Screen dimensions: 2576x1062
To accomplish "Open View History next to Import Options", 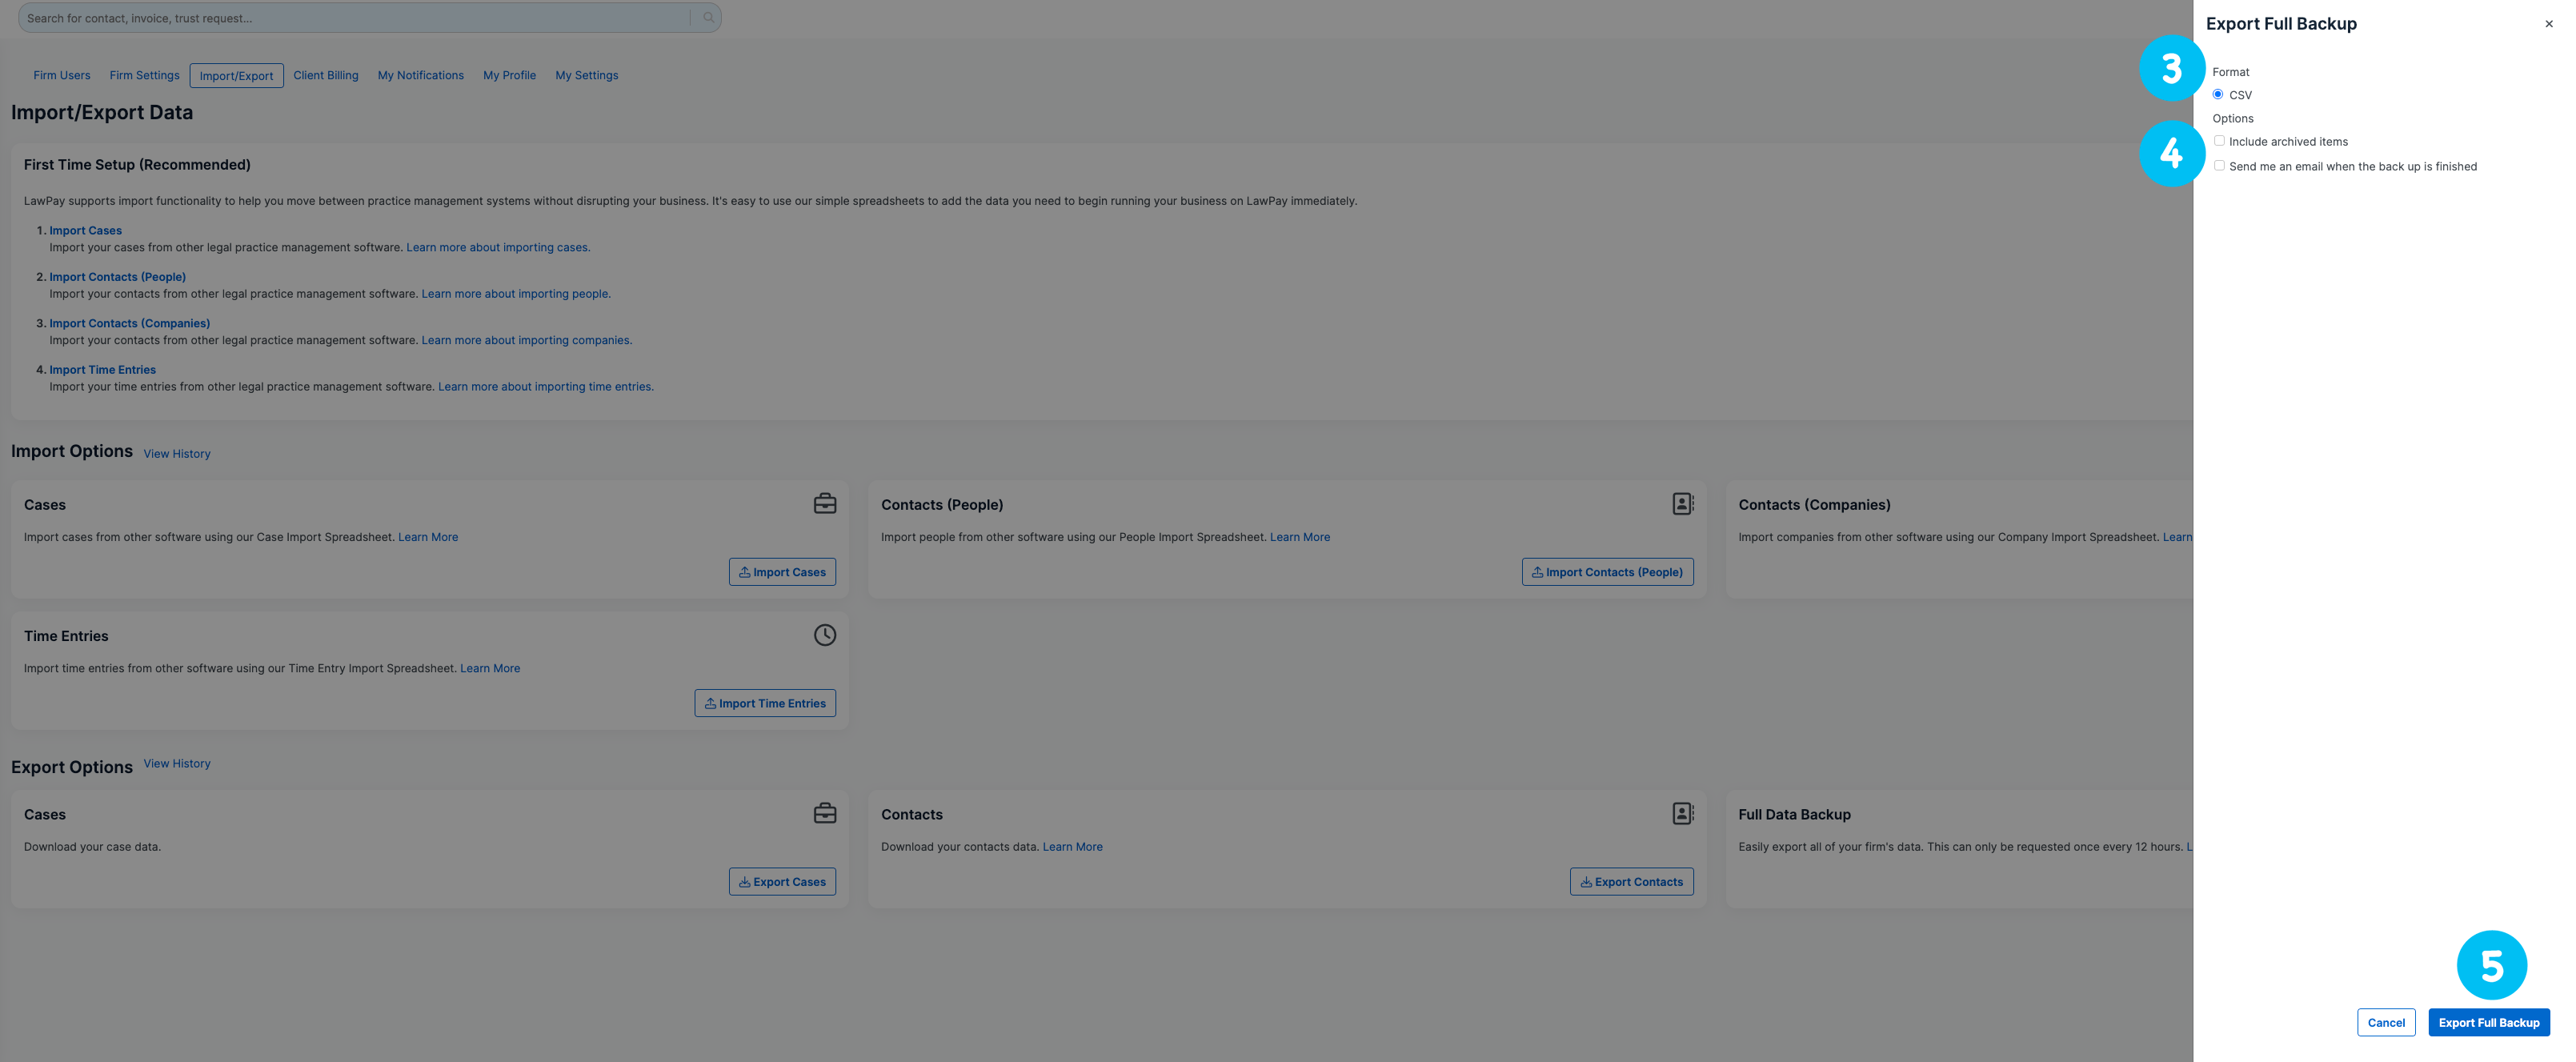I will pos(177,454).
